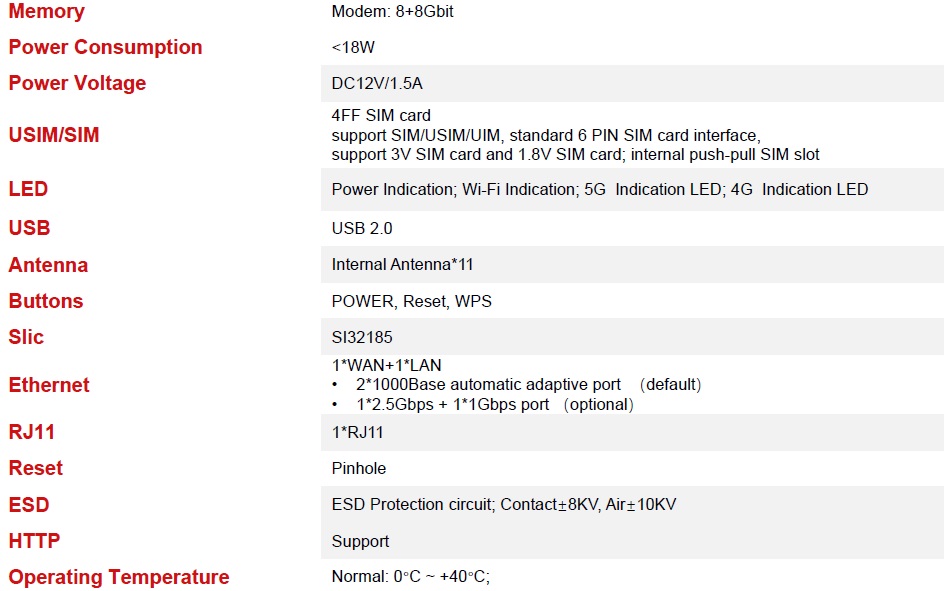
Task: Click the HTTP row label
Action: [x=34, y=541]
